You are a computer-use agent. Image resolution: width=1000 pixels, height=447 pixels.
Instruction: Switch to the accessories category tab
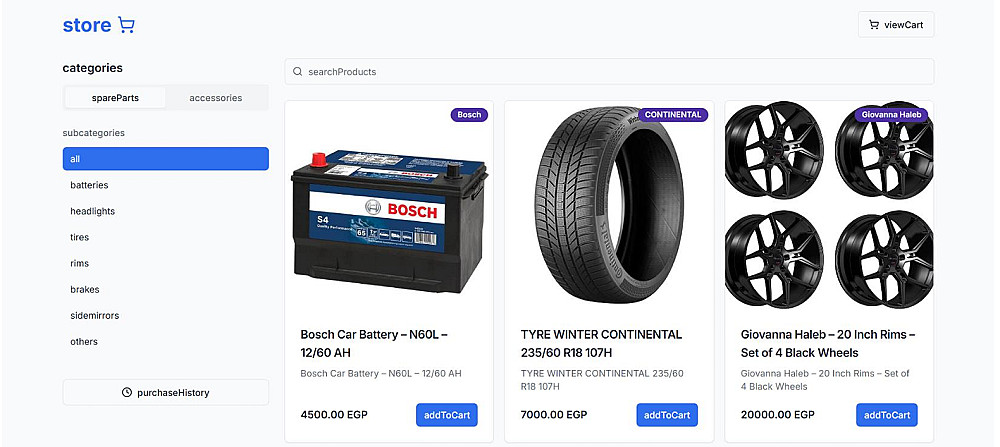(x=216, y=98)
